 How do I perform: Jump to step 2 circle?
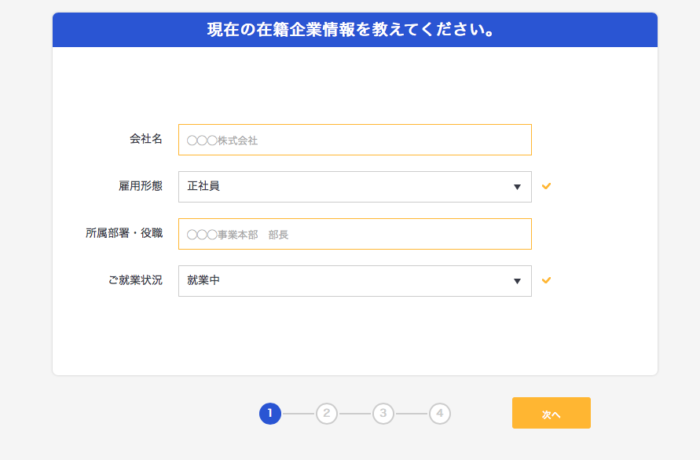point(327,414)
